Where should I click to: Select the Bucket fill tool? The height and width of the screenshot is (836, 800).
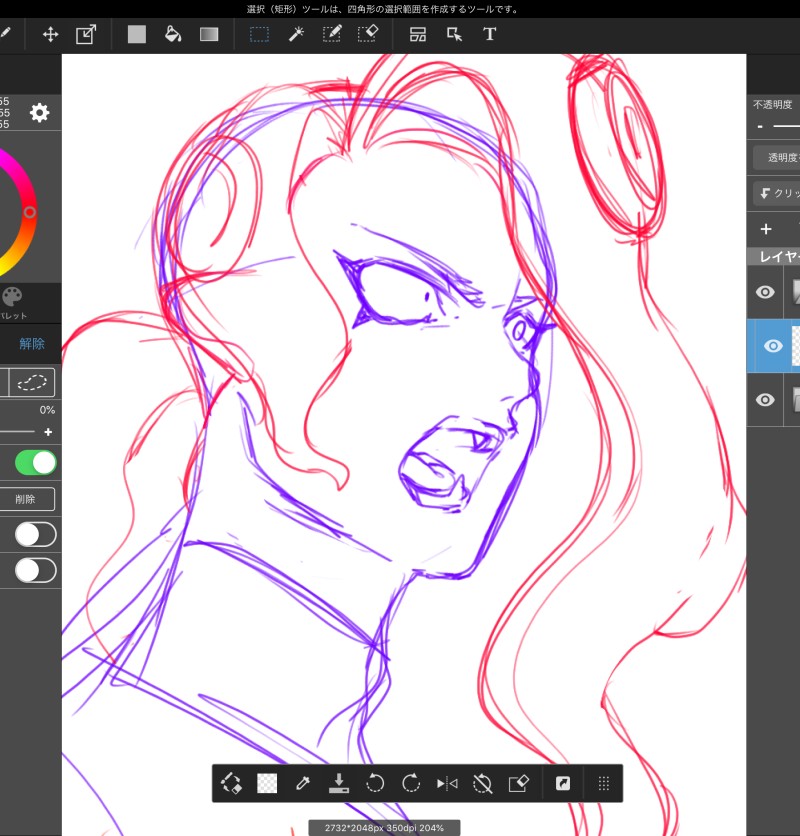[x=173, y=35]
